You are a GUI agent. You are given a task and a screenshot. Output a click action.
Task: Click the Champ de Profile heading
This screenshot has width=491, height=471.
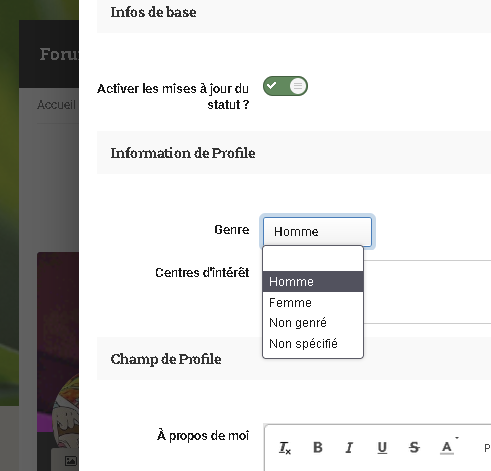166,359
